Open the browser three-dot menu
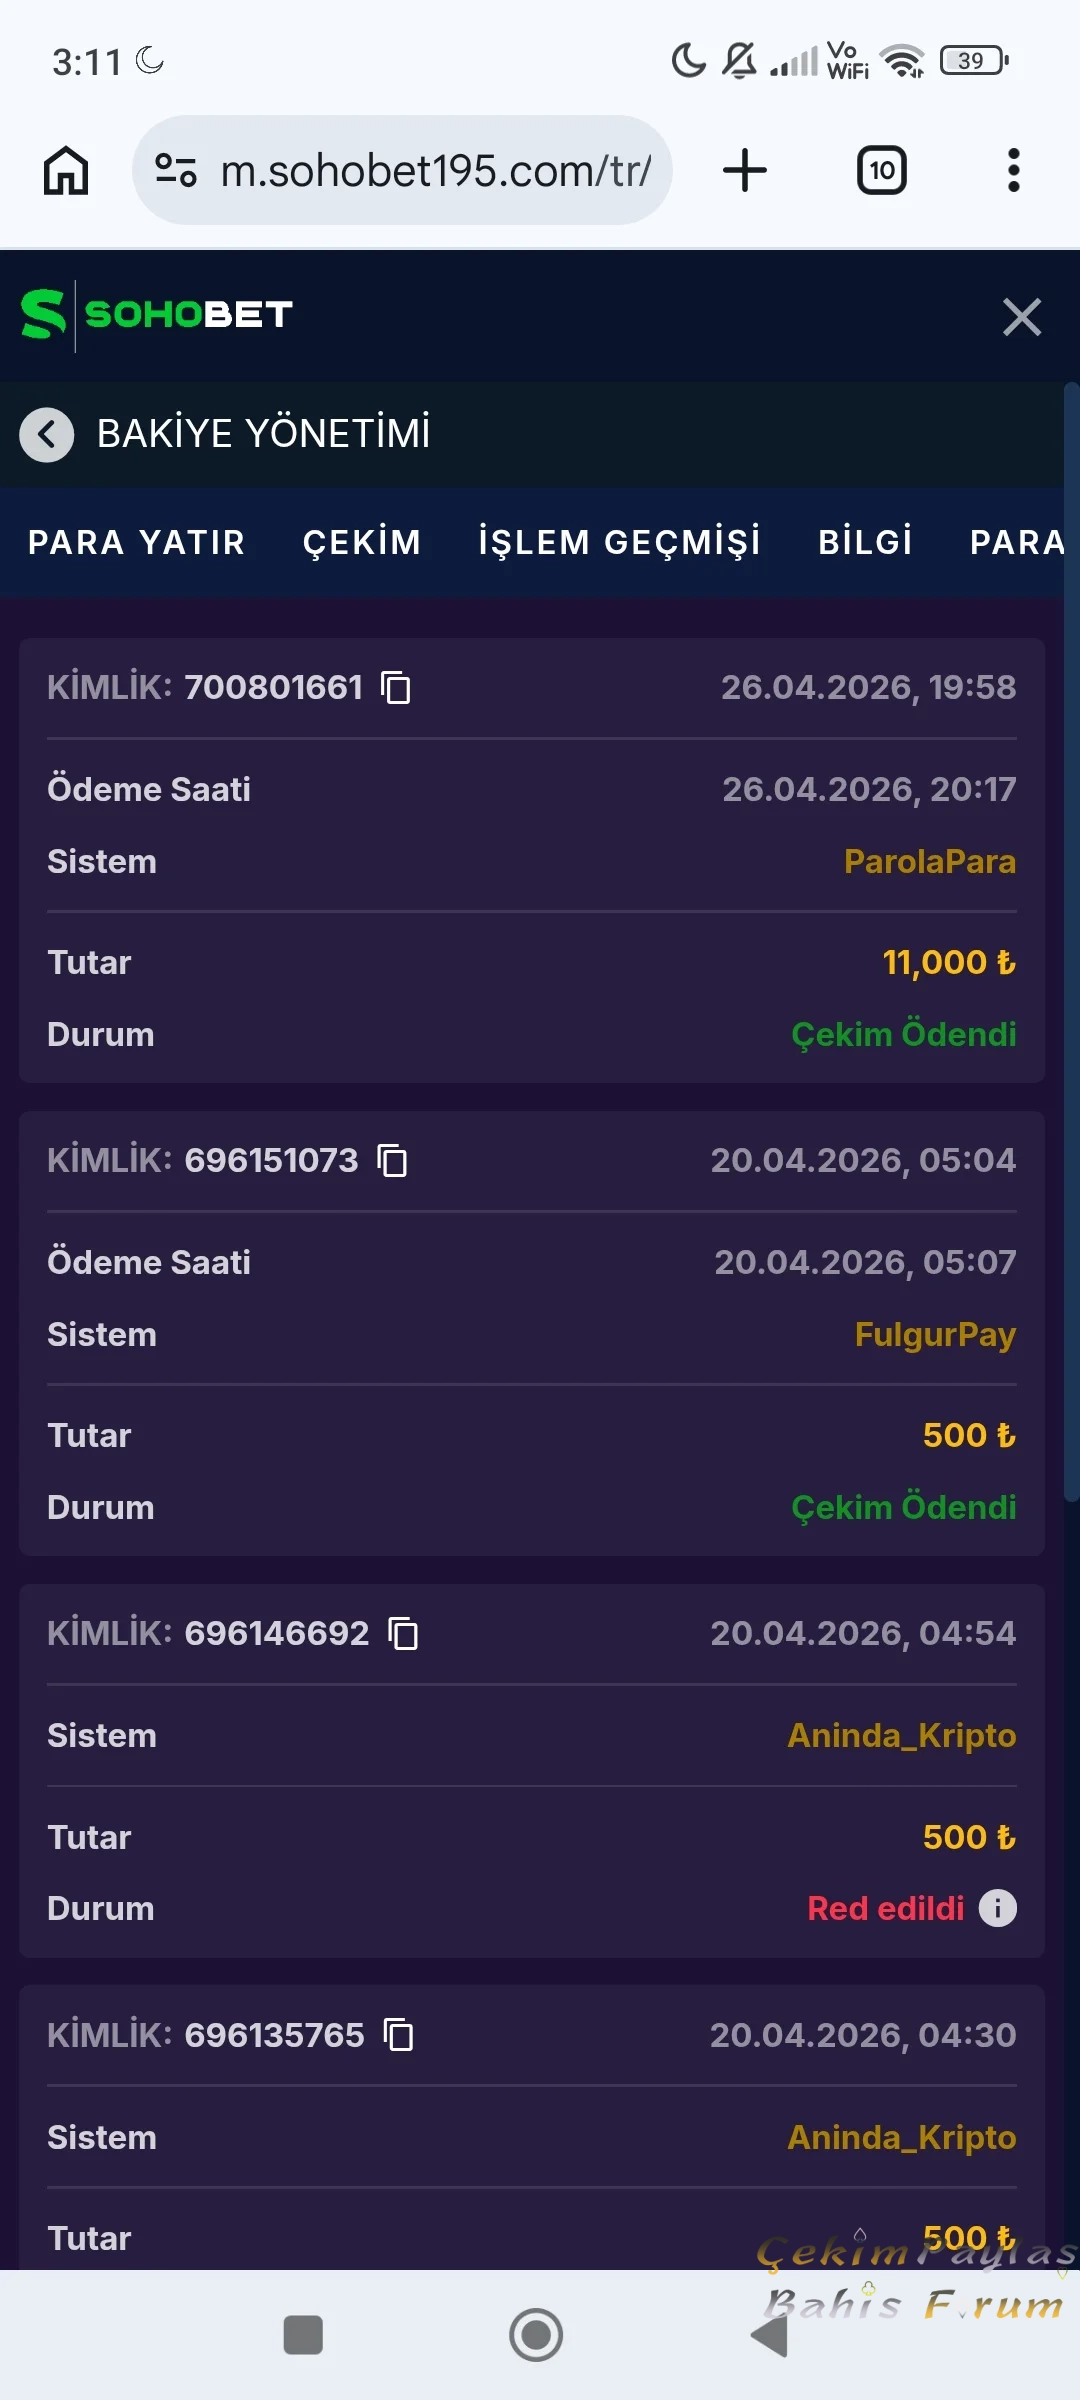The height and width of the screenshot is (2400, 1080). click(x=1013, y=171)
